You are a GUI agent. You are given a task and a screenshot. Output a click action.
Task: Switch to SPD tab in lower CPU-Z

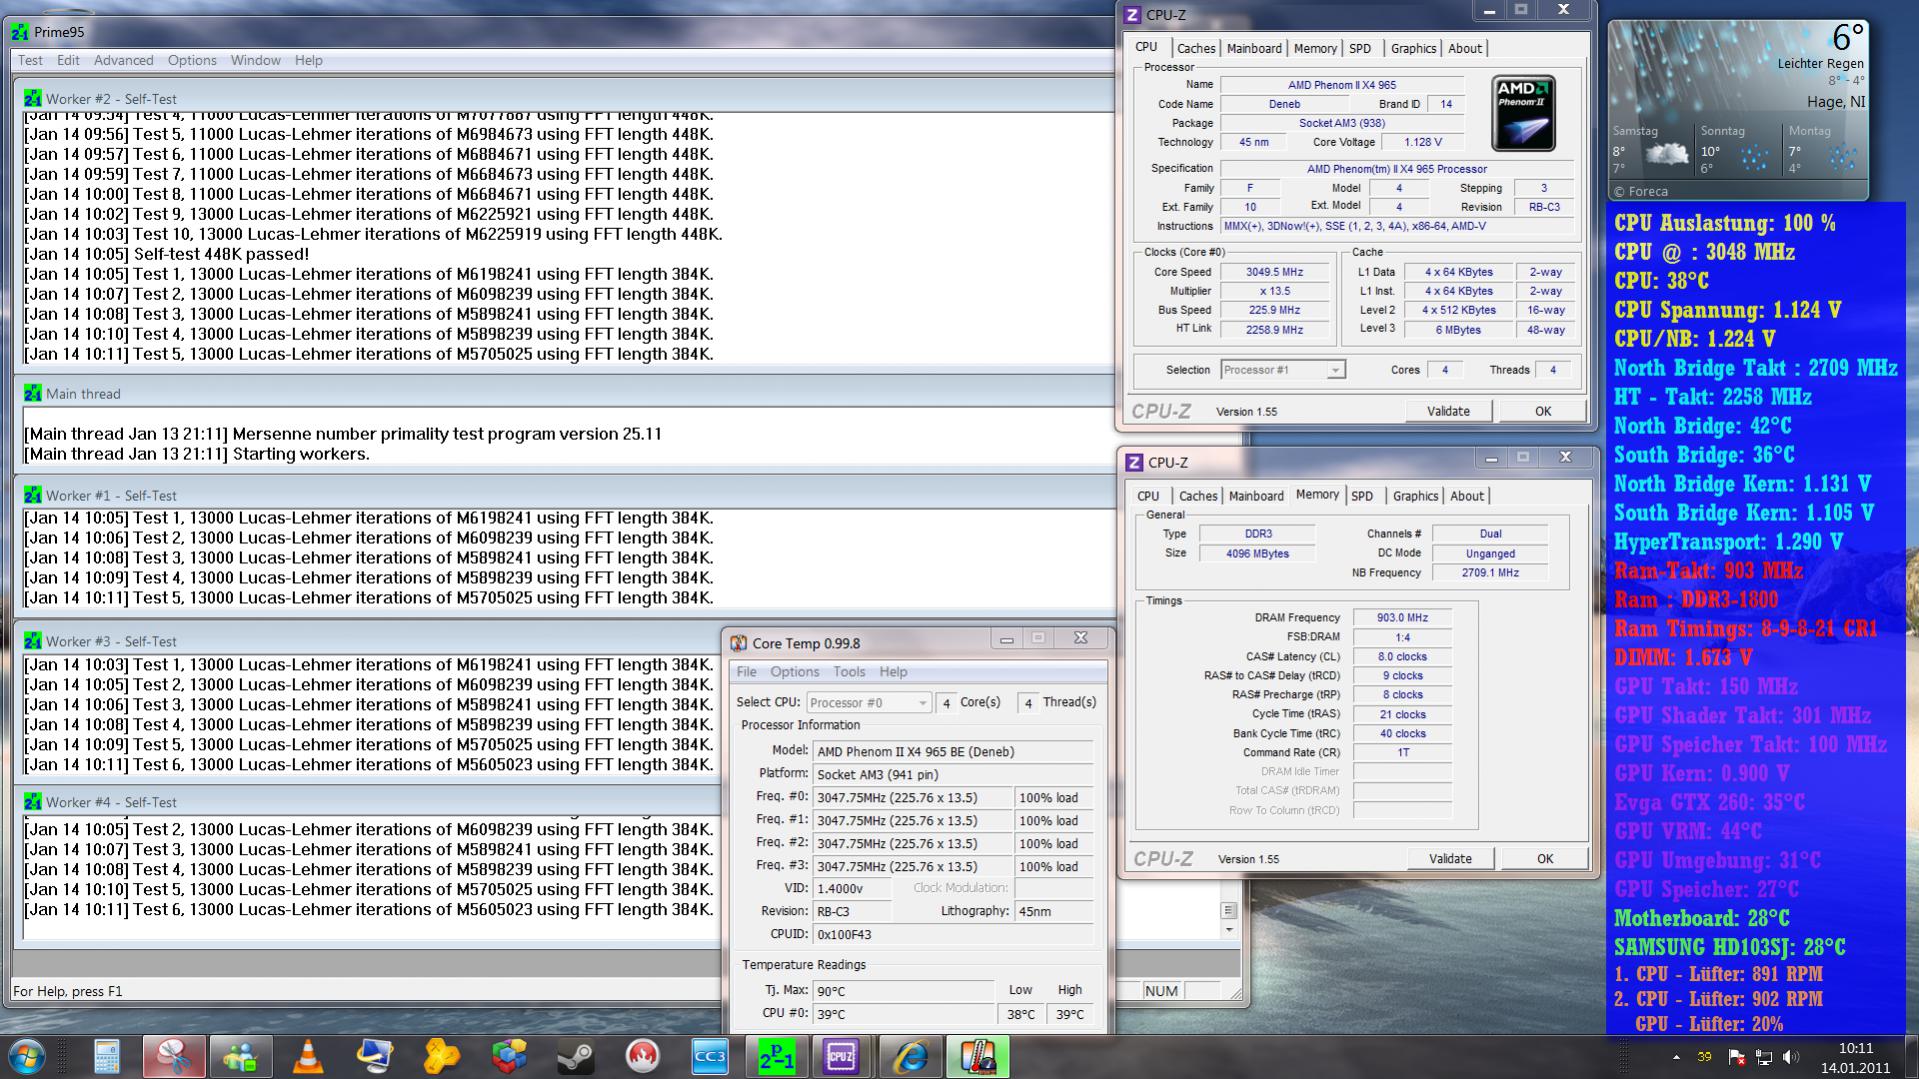click(1362, 496)
